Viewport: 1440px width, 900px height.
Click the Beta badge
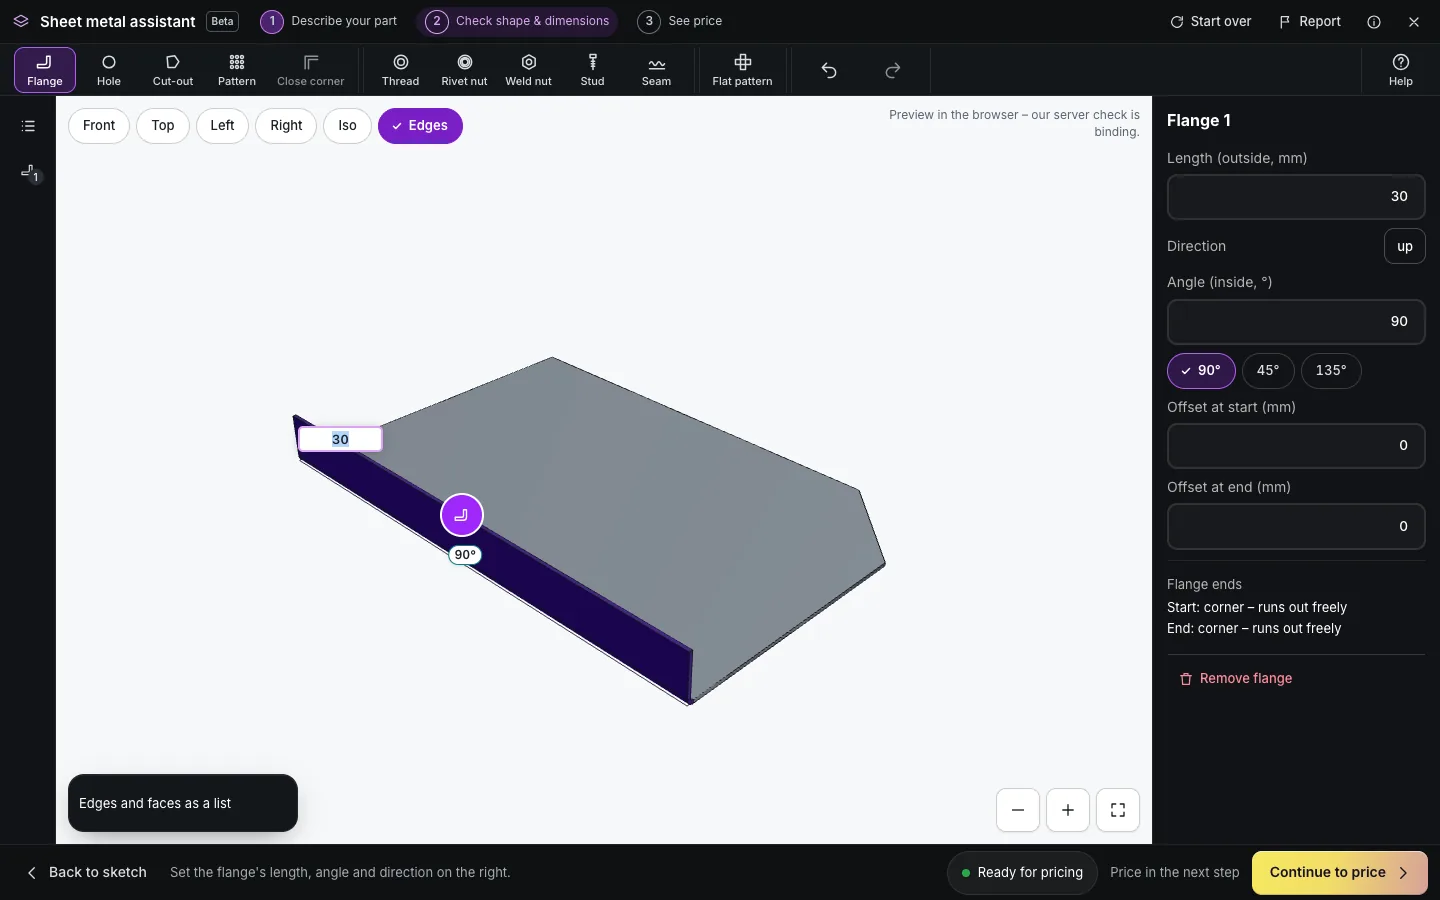tap(222, 21)
